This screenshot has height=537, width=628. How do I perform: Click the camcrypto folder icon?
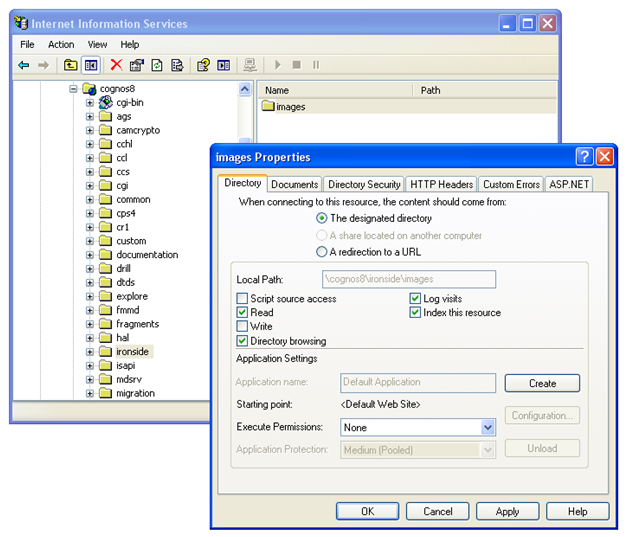pos(105,130)
